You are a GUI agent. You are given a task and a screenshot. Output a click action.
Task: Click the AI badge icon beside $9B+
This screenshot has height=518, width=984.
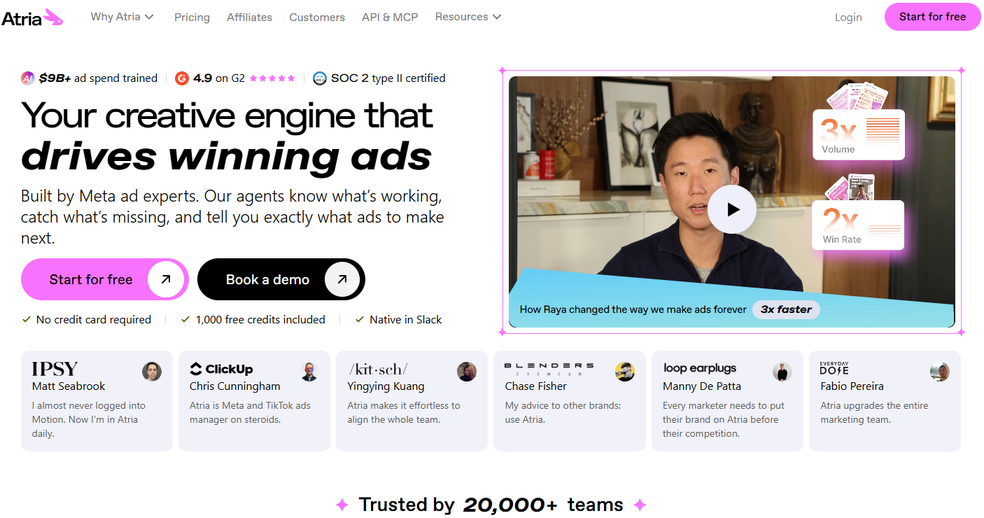[28, 78]
